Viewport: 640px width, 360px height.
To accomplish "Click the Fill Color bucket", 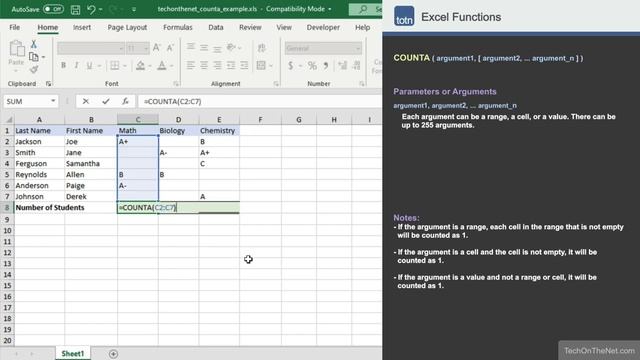I will (x=140, y=65).
